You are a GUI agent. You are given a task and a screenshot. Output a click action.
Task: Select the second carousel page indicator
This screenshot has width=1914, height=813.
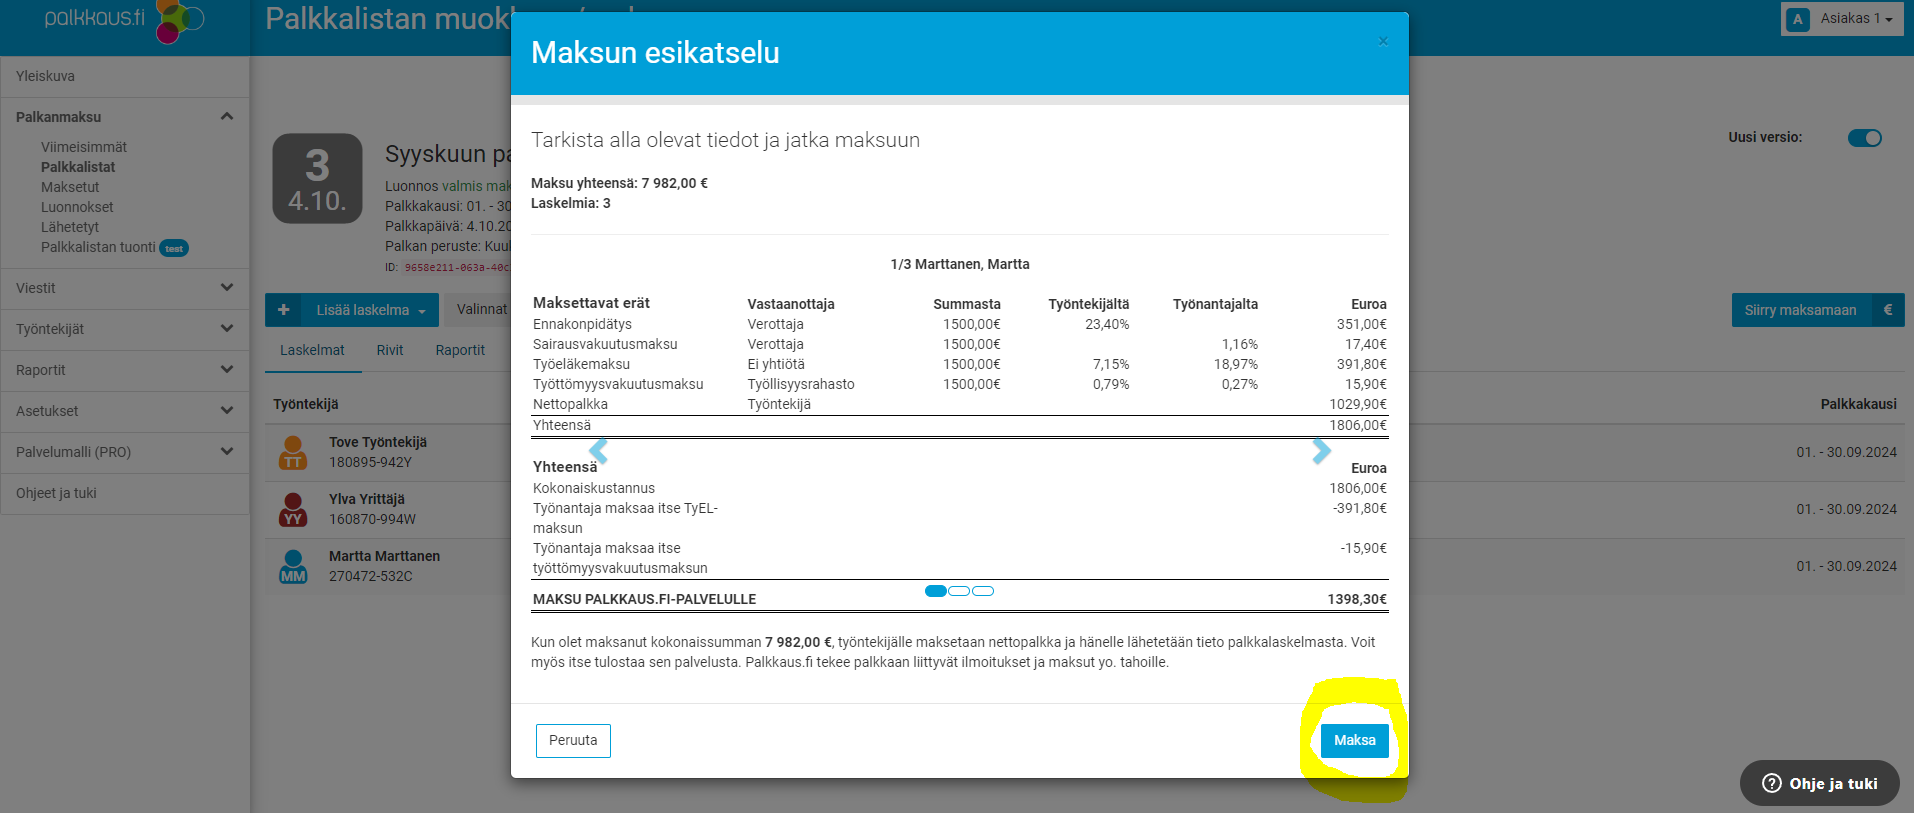[959, 591]
